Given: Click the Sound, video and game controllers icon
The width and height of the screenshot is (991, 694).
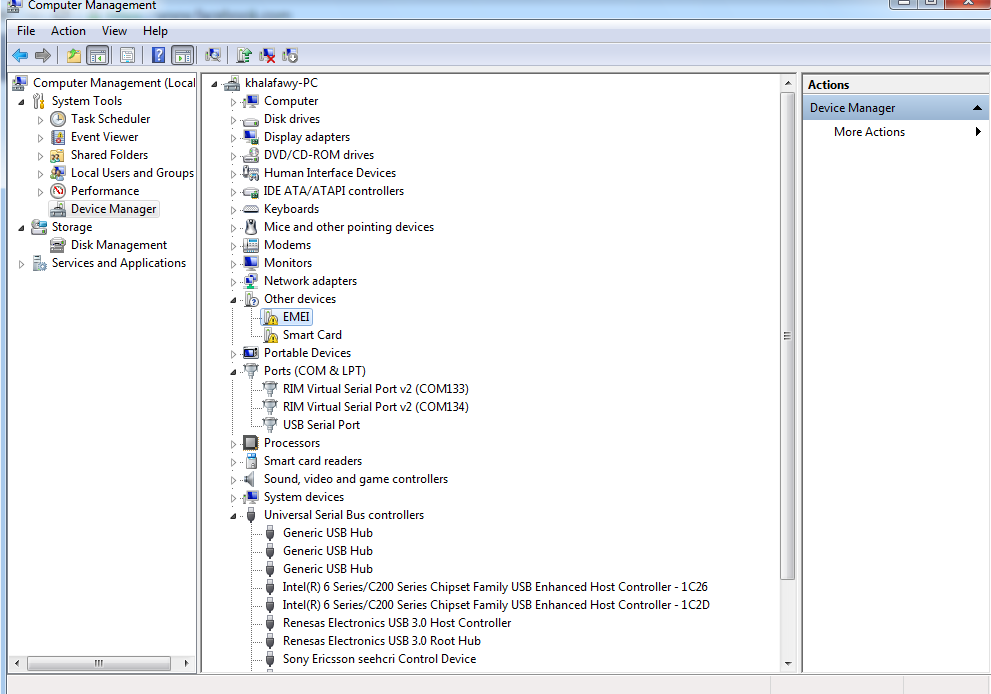Looking at the screenshot, I should (x=251, y=479).
